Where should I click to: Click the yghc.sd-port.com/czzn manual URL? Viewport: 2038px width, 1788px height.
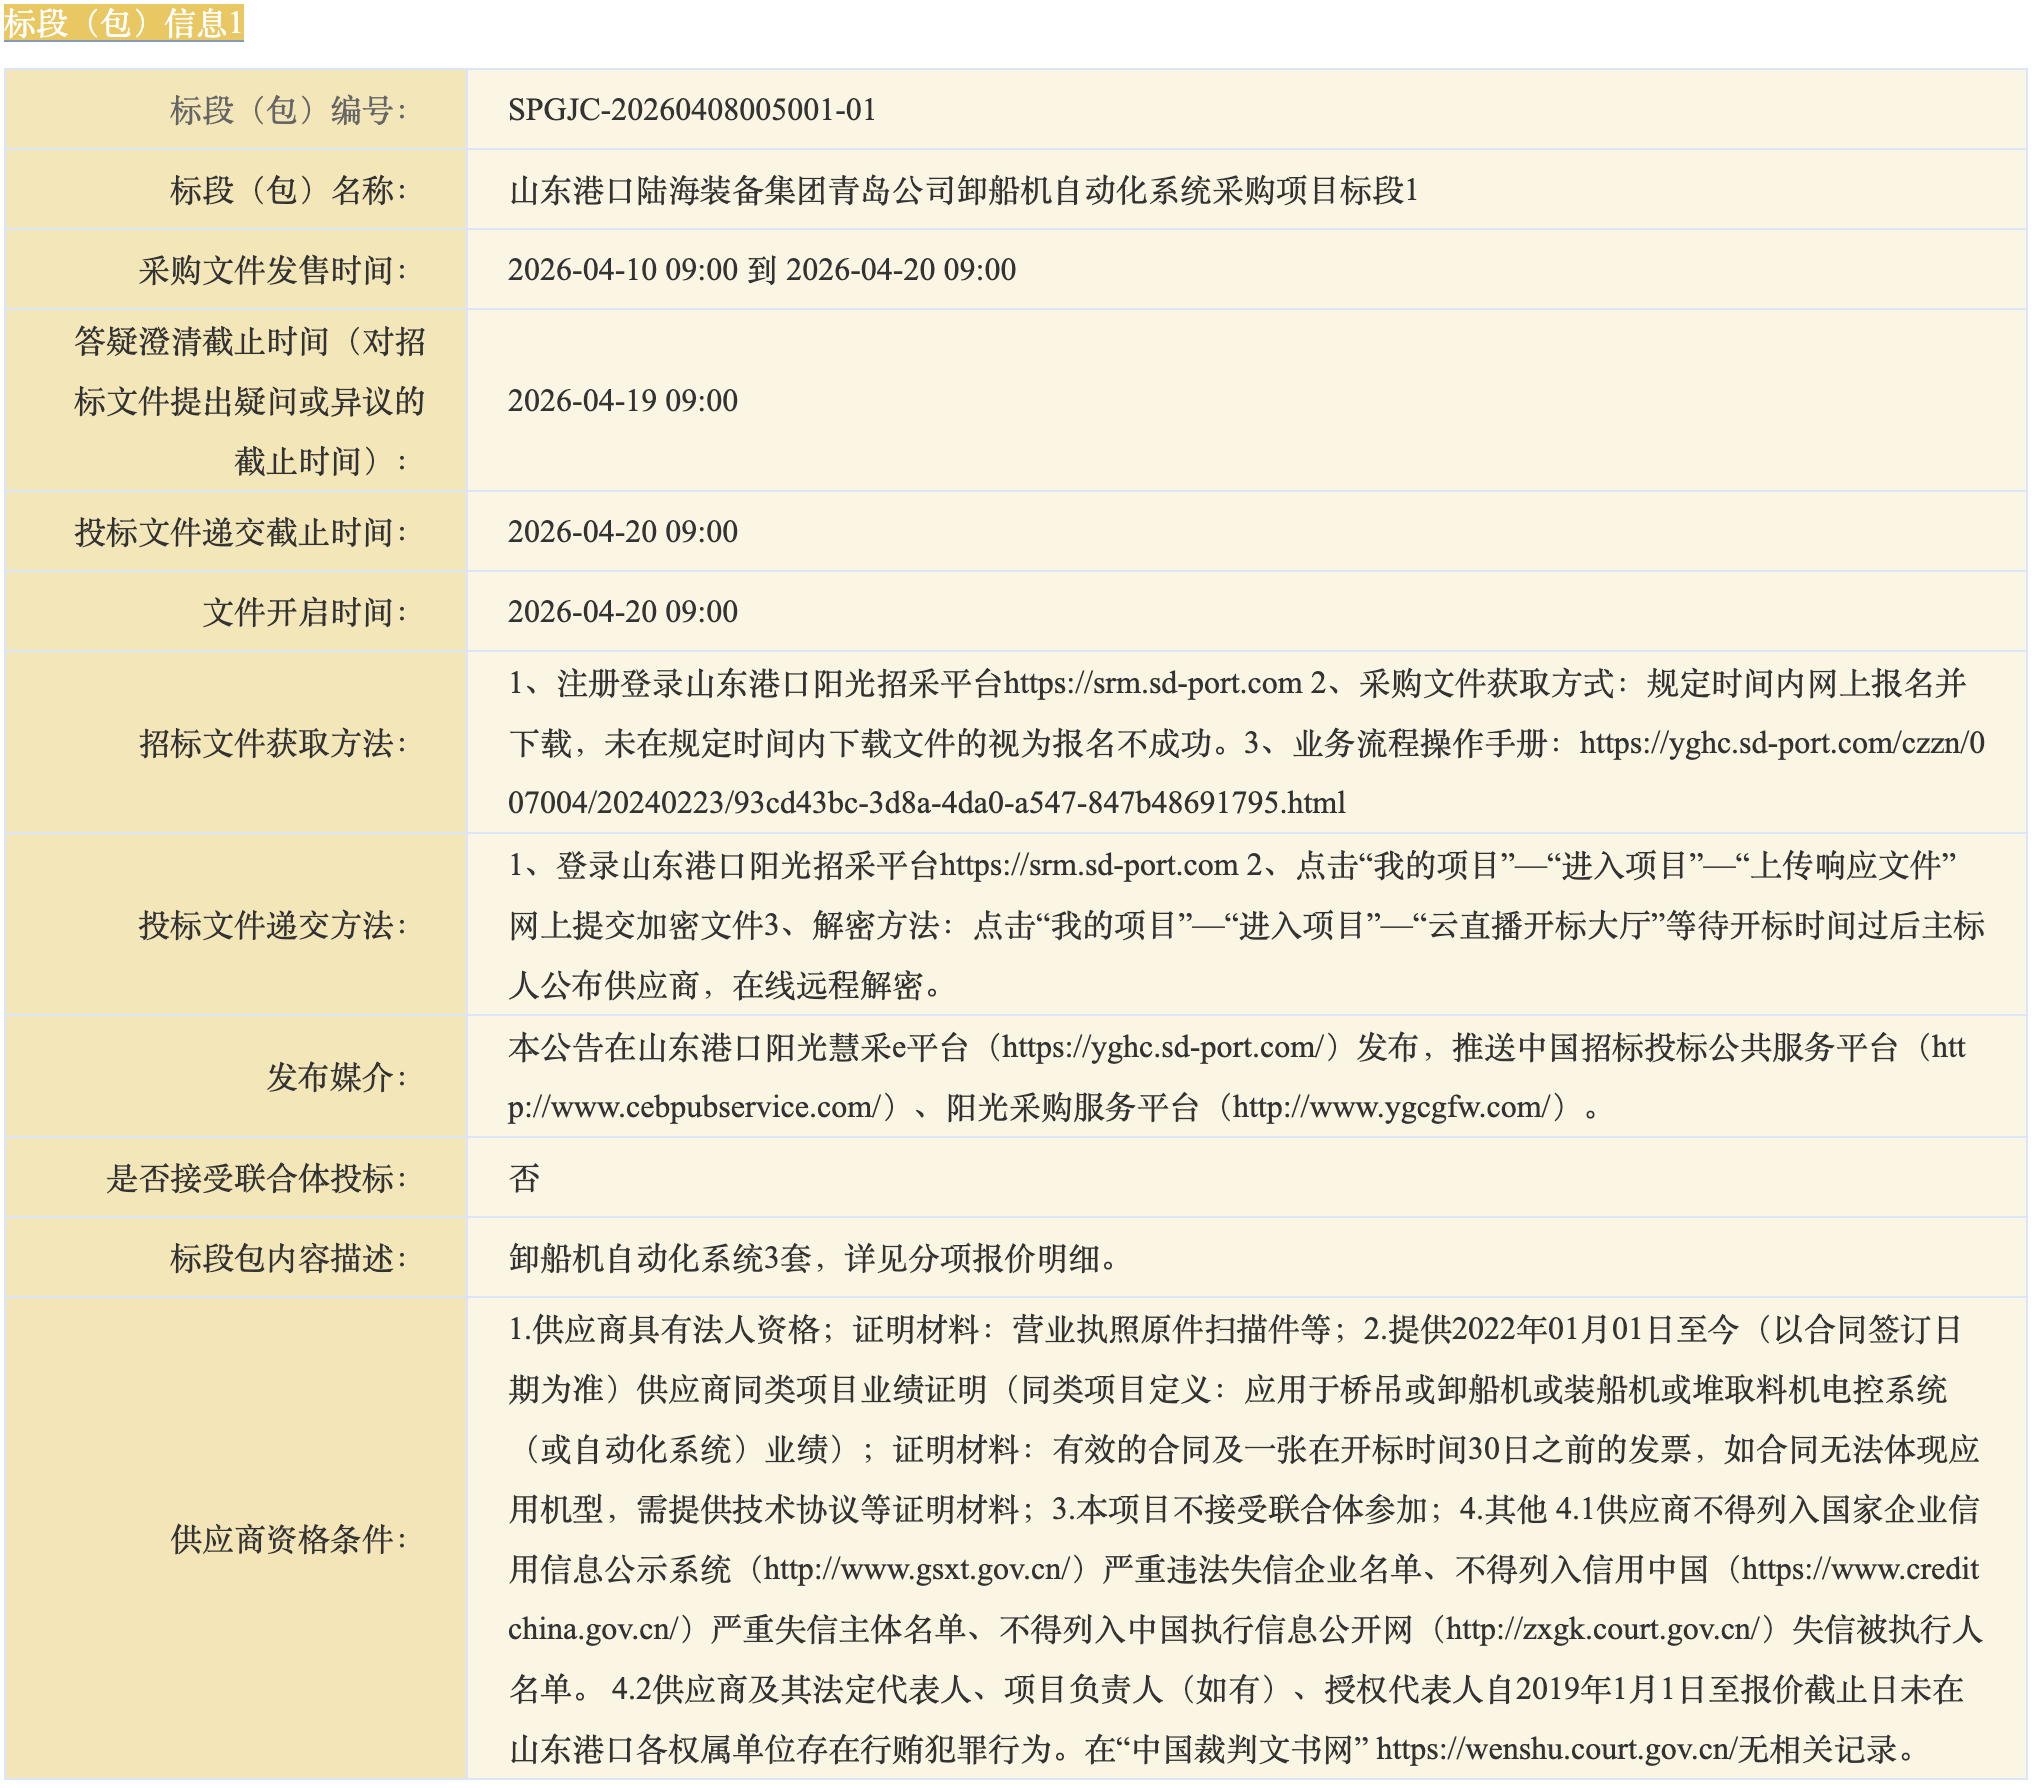tap(1781, 743)
